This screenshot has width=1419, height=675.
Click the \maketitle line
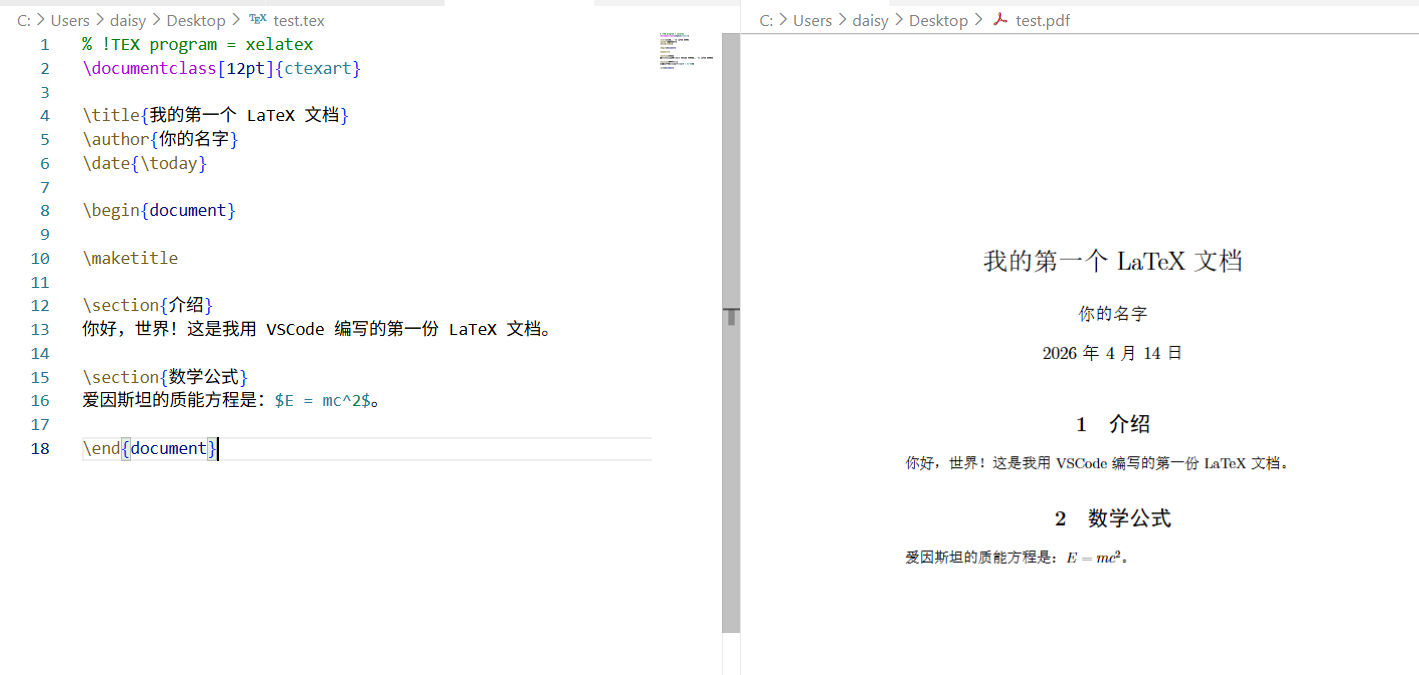[130, 258]
